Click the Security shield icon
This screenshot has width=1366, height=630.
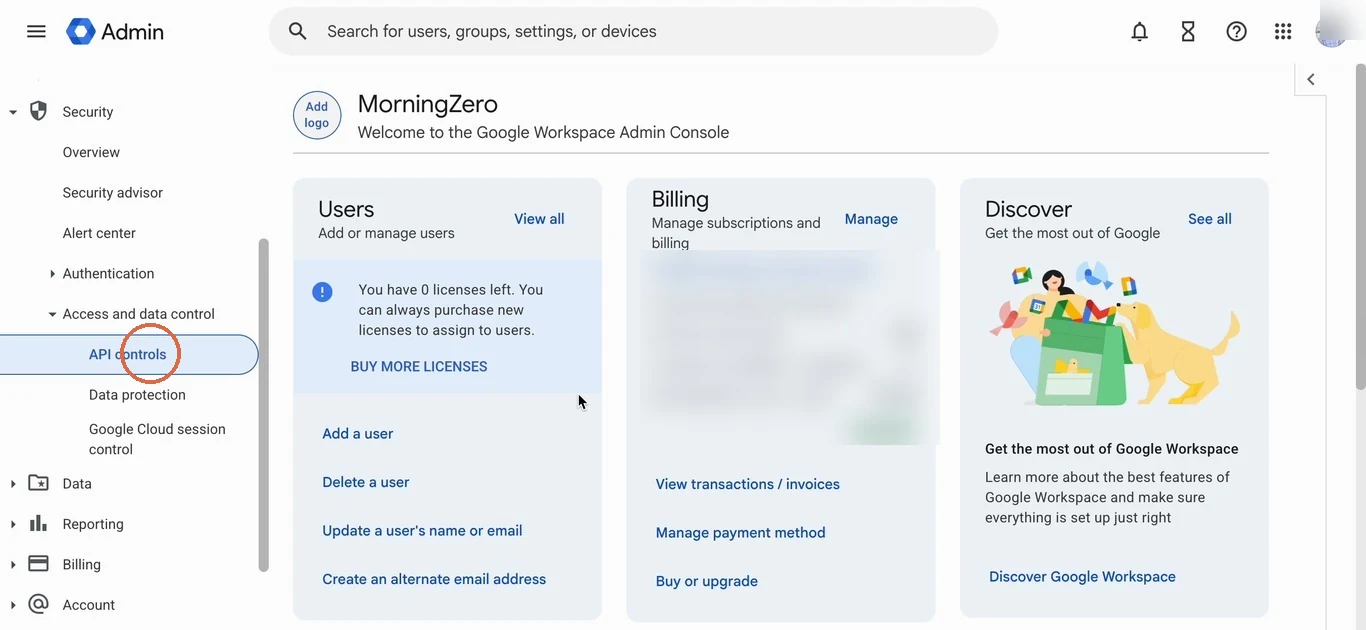(x=38, y=111)
